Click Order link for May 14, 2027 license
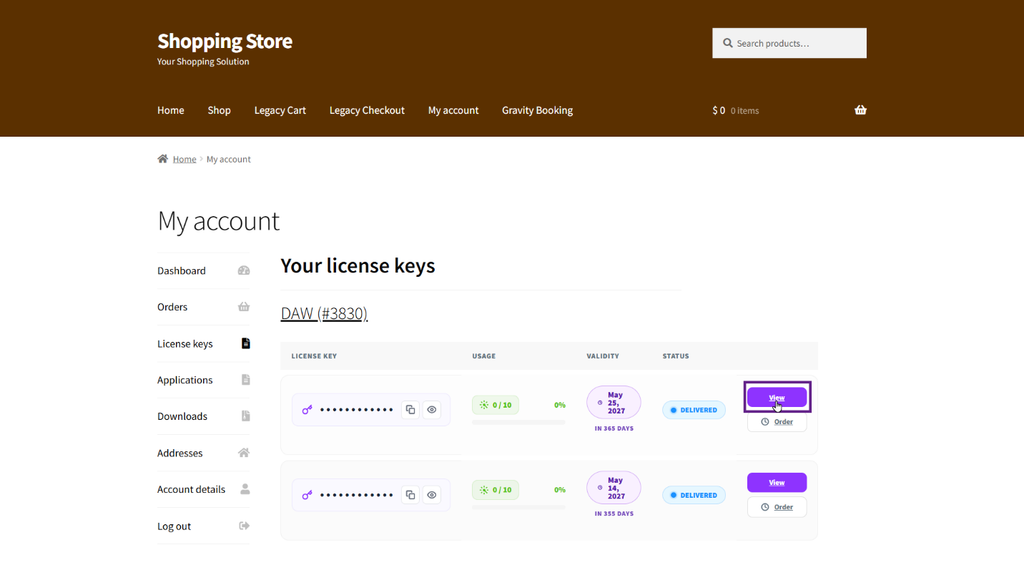 [x=776, y=507]
